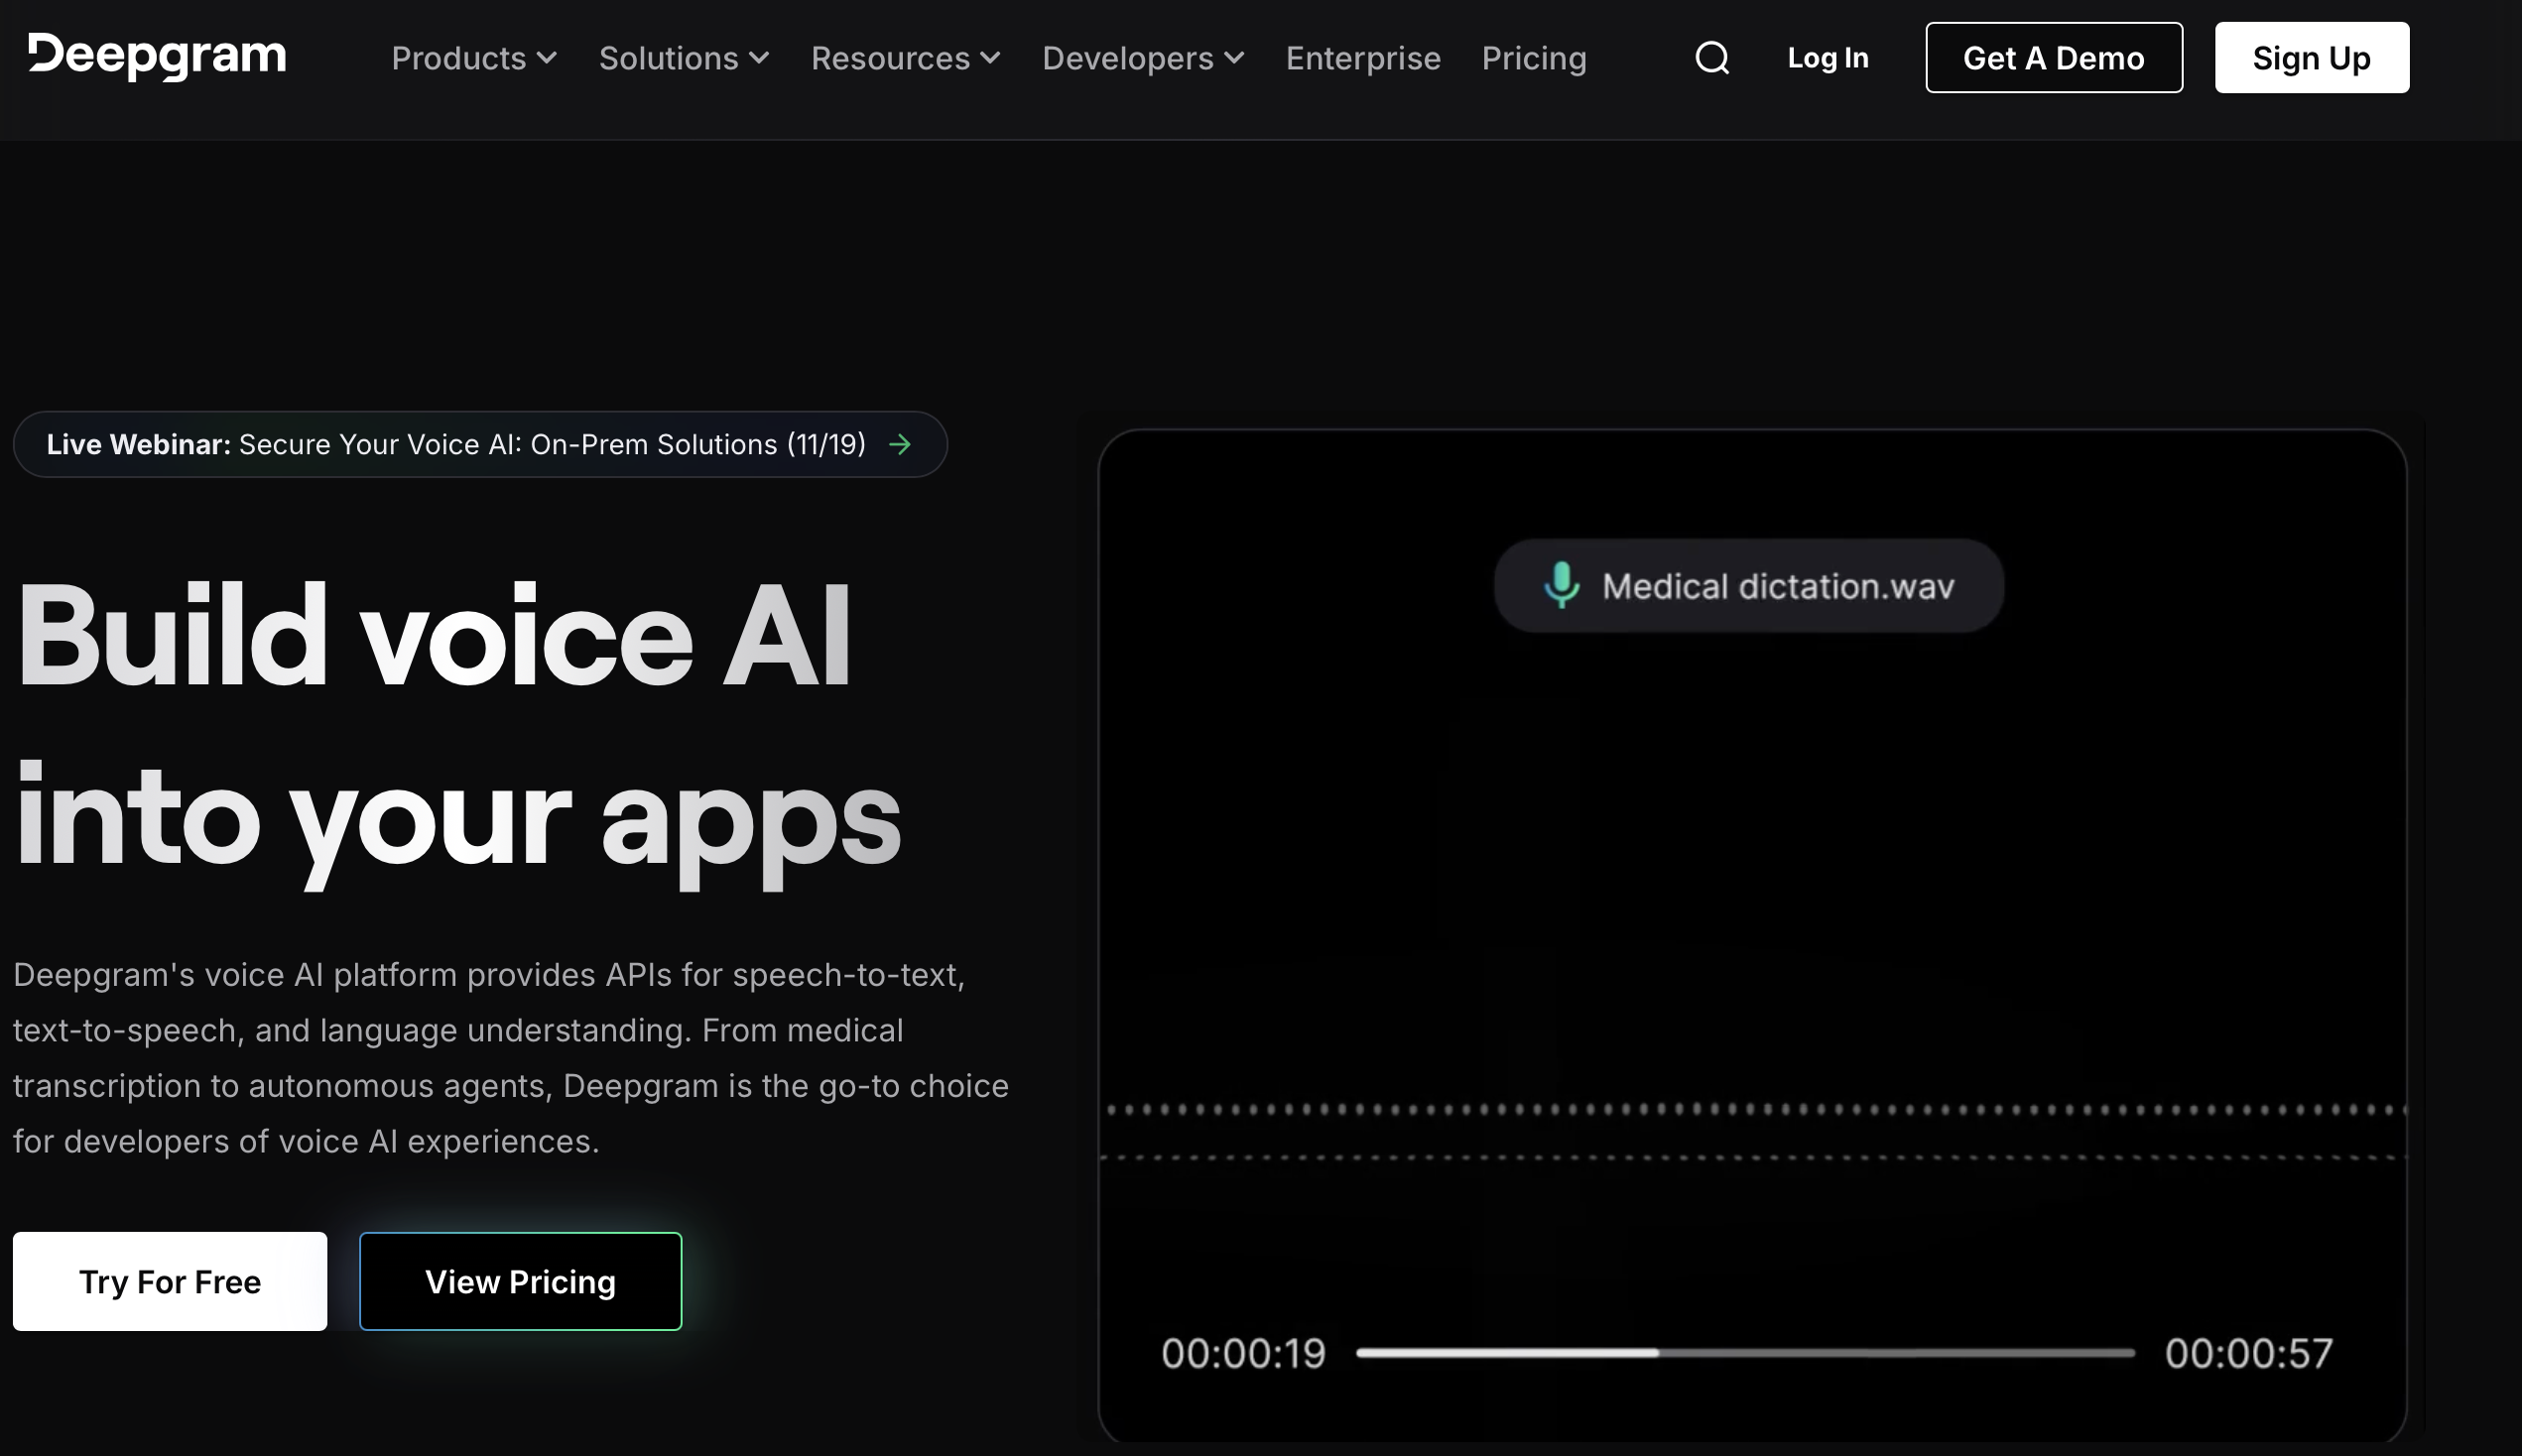
Task: Click the Products dropdown chevron icon
Action: 546,58
